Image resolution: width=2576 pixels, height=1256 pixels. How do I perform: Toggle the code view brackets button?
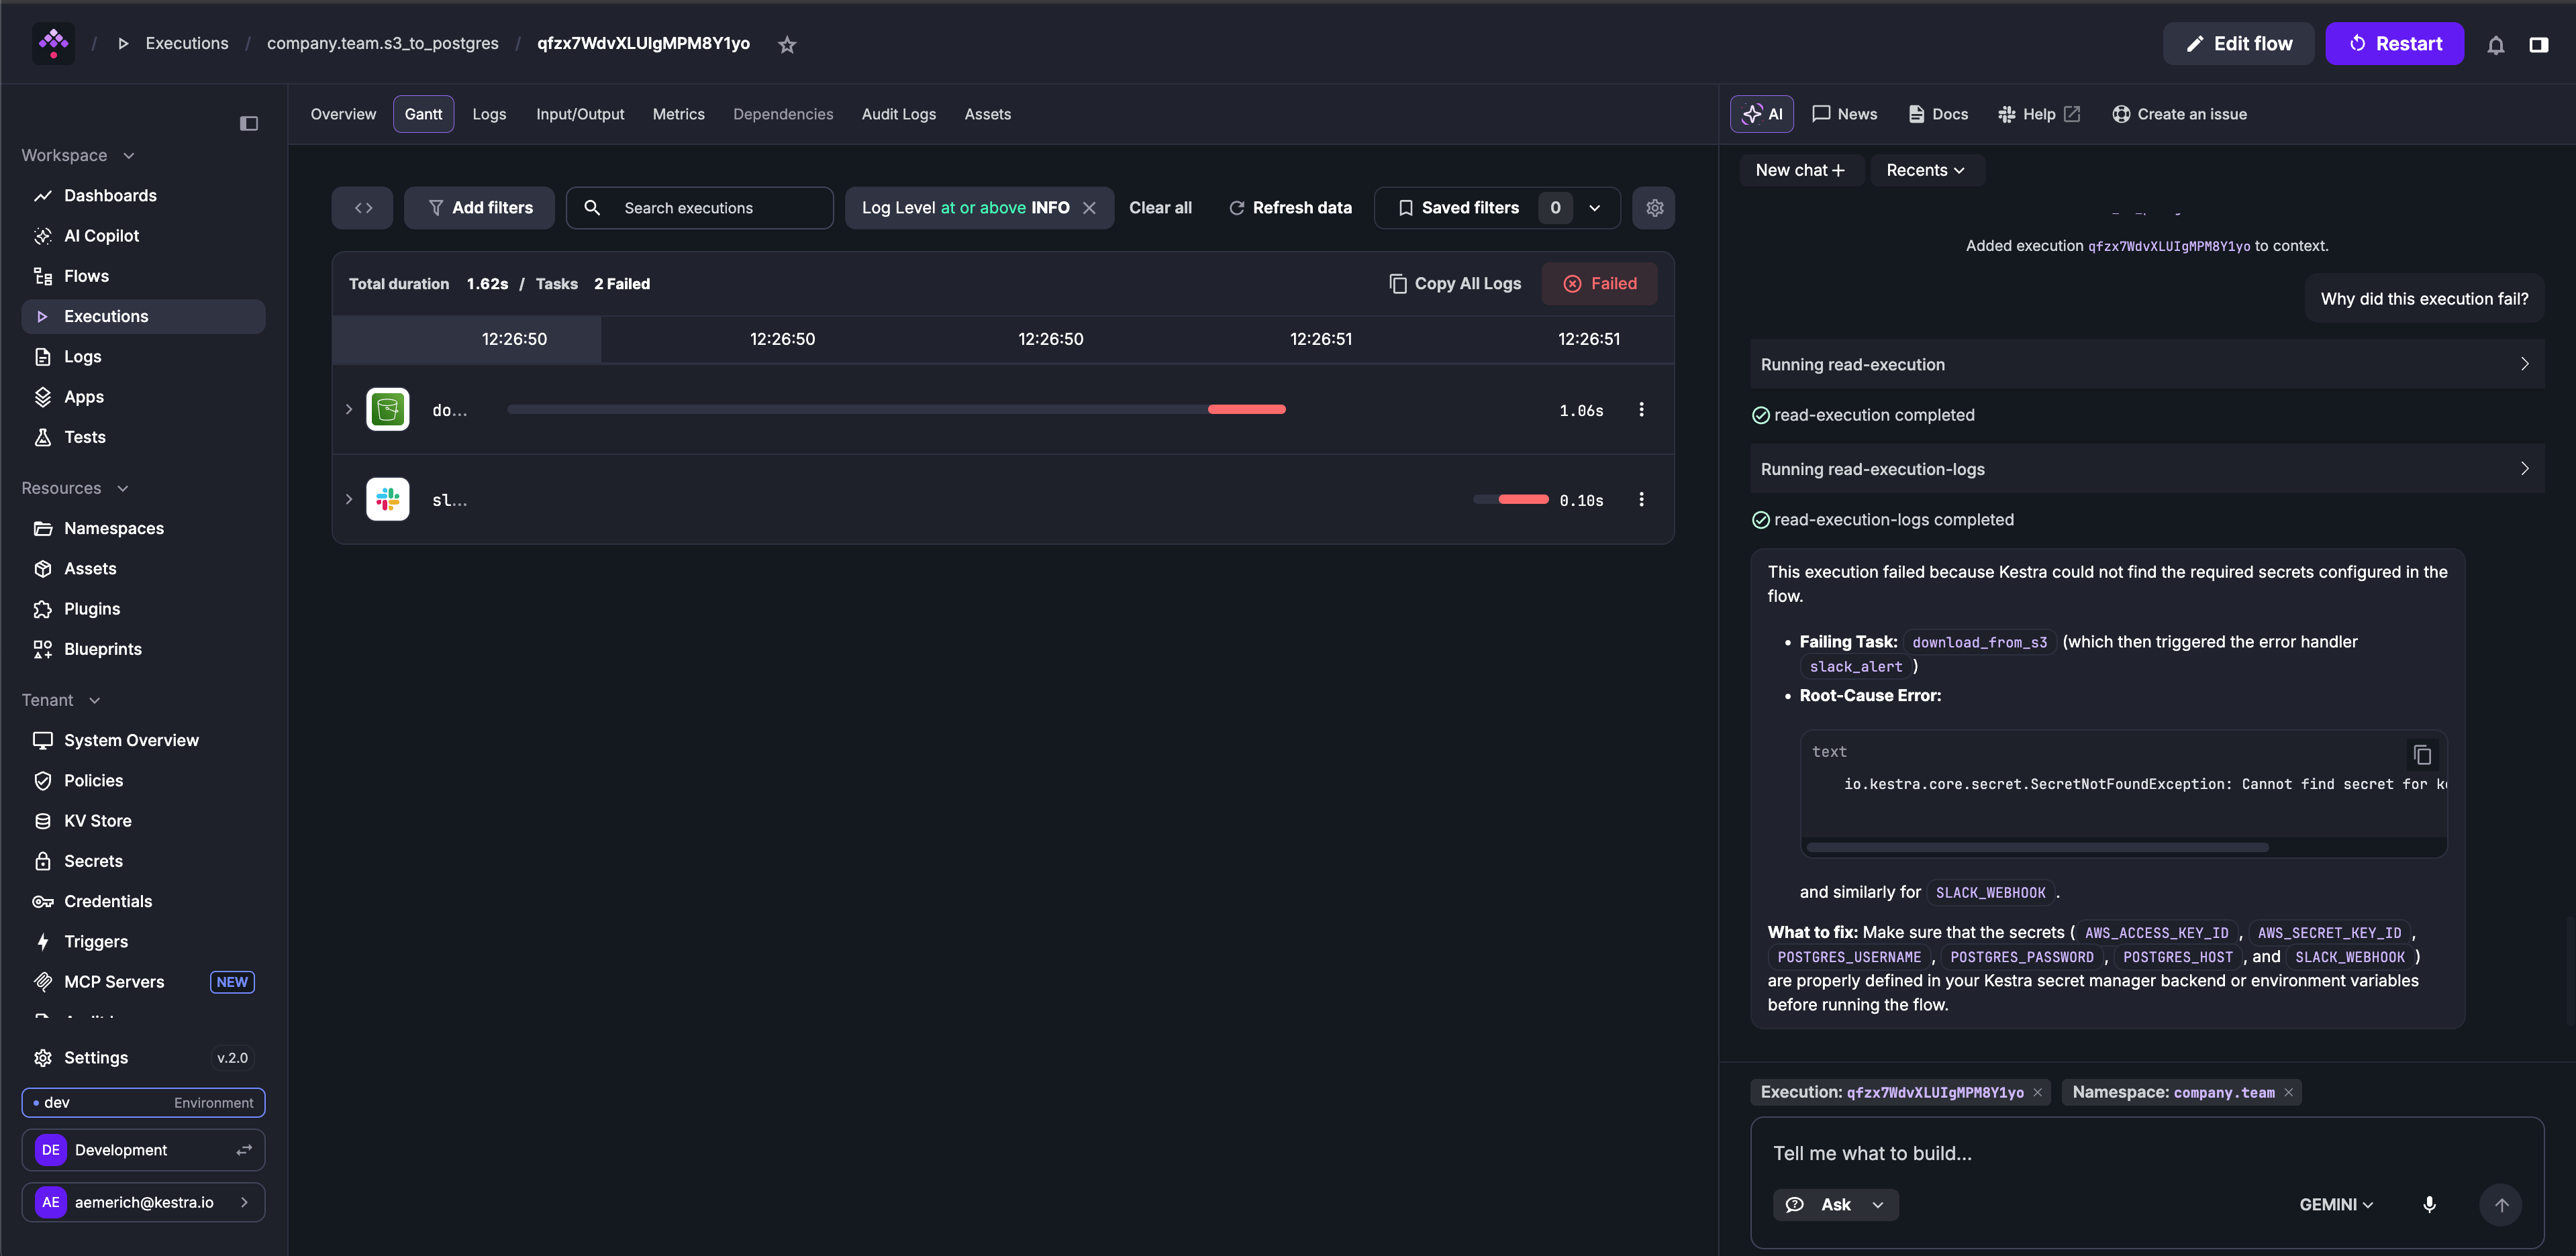tap(363, 208)
